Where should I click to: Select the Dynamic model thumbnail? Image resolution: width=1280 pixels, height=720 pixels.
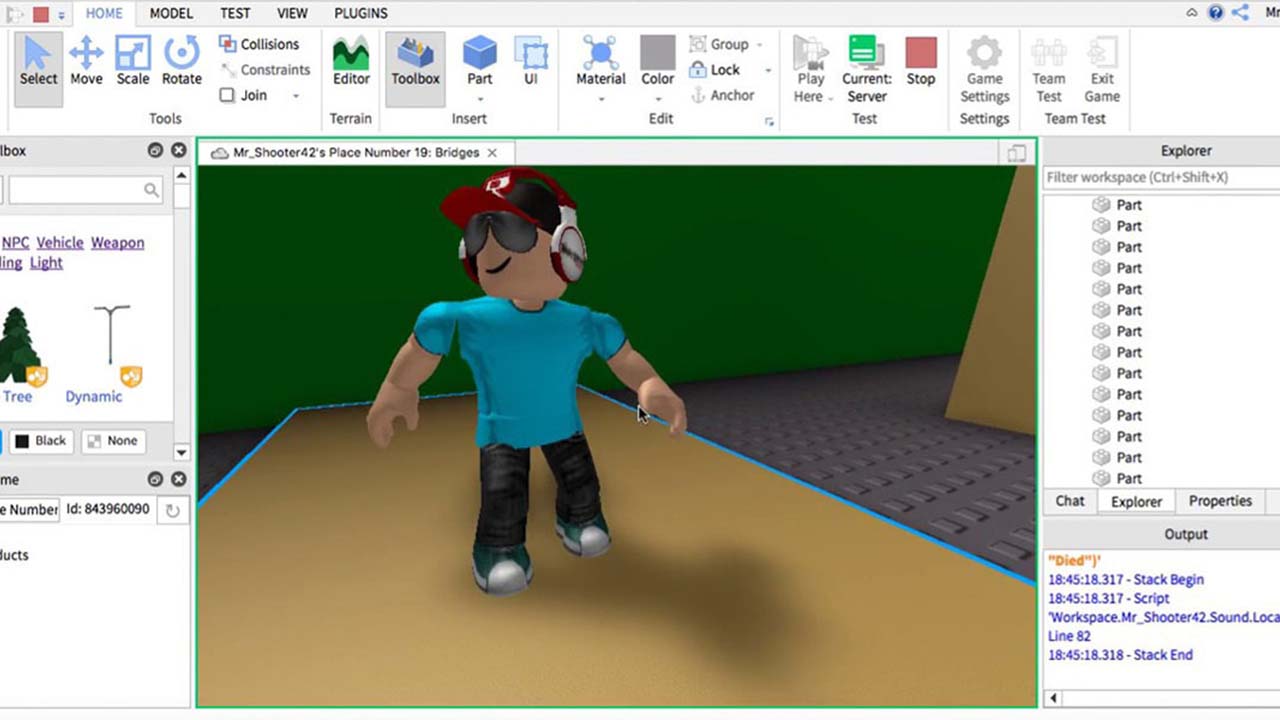click(x=110, y=346)
